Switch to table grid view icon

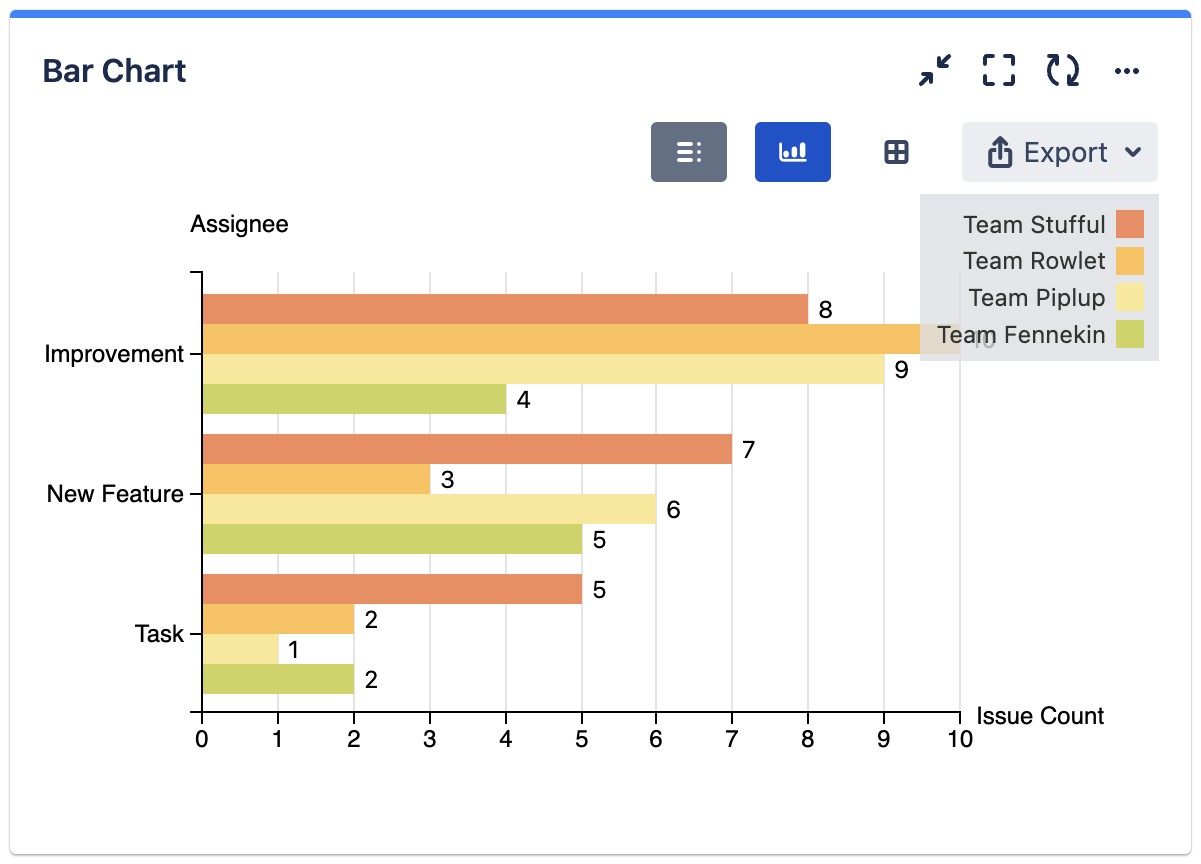pos(894,151)
